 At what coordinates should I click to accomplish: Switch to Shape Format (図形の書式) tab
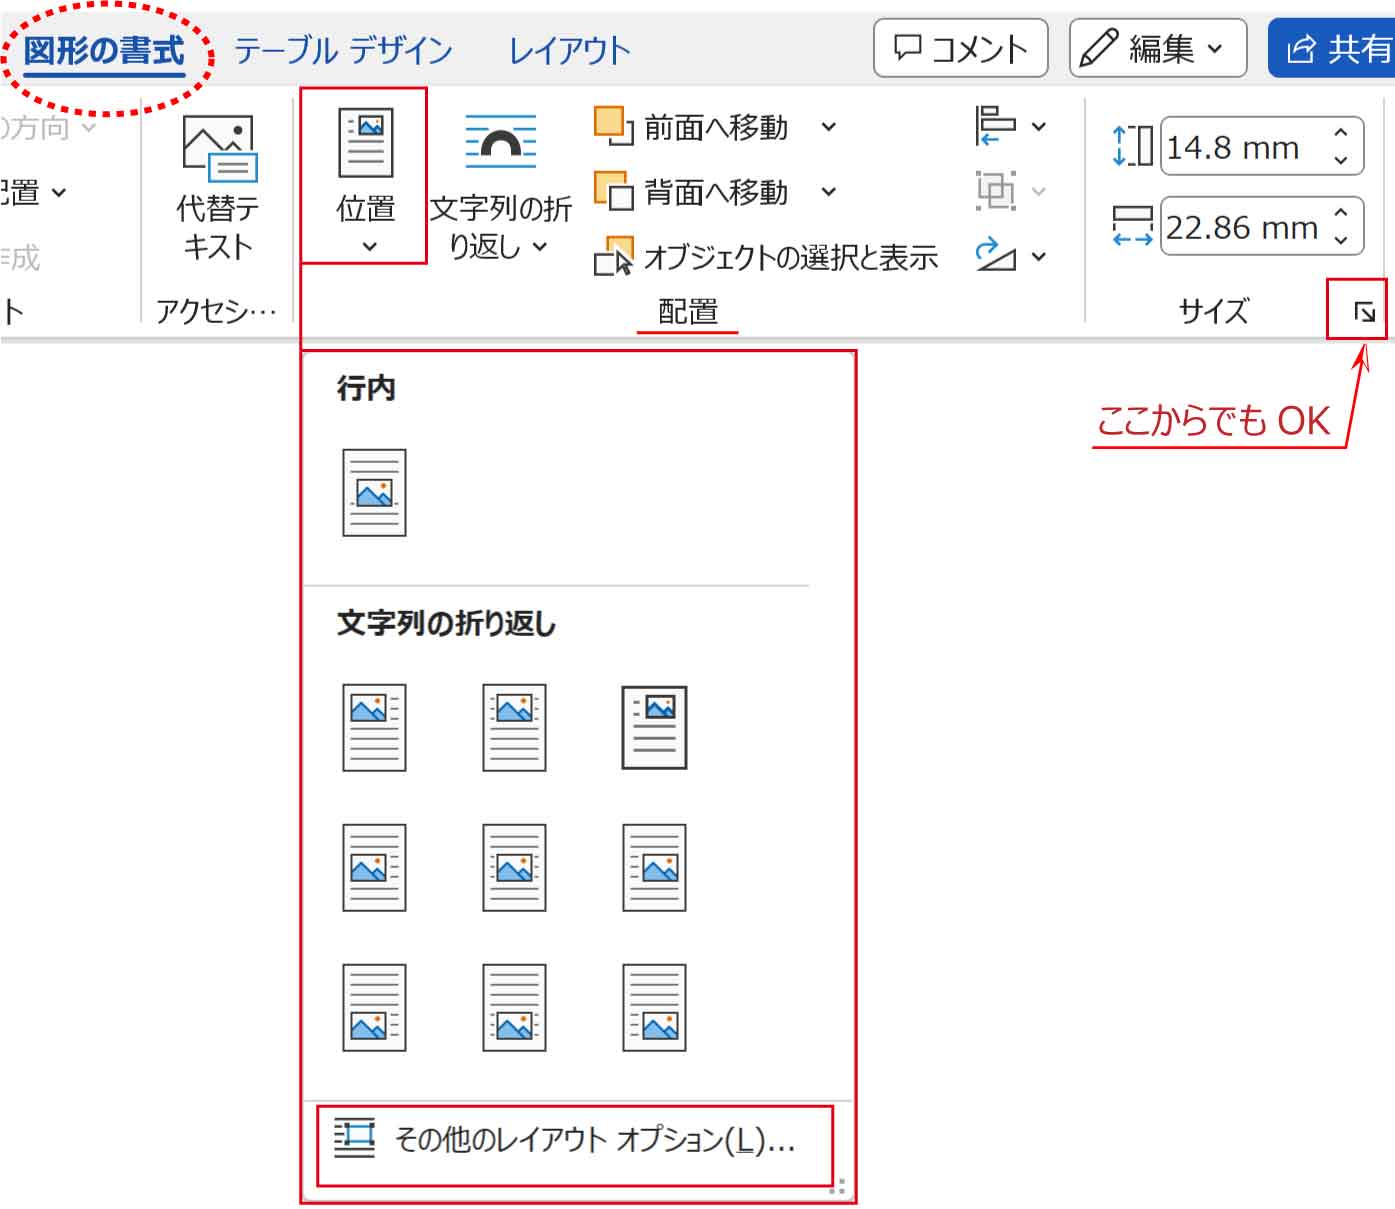coord(105,50)
